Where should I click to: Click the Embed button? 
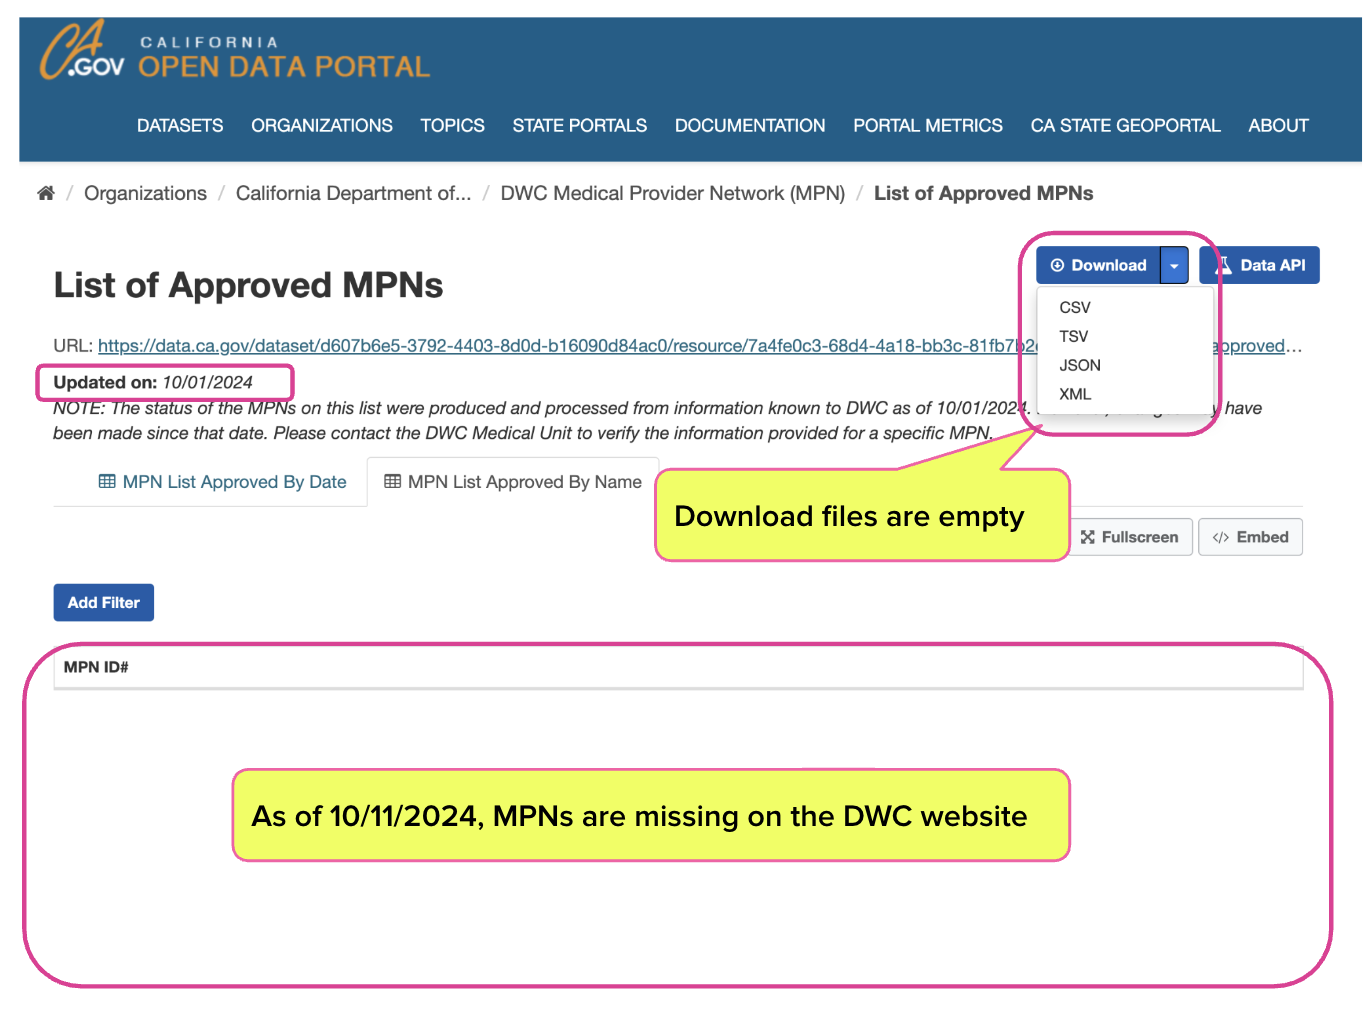1250,537
